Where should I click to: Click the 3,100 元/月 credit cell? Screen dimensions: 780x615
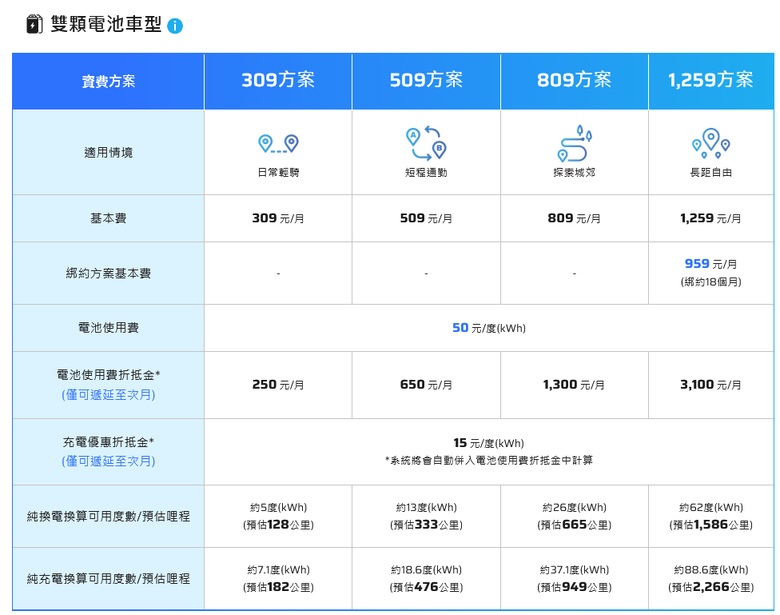(x=711, y=385)
